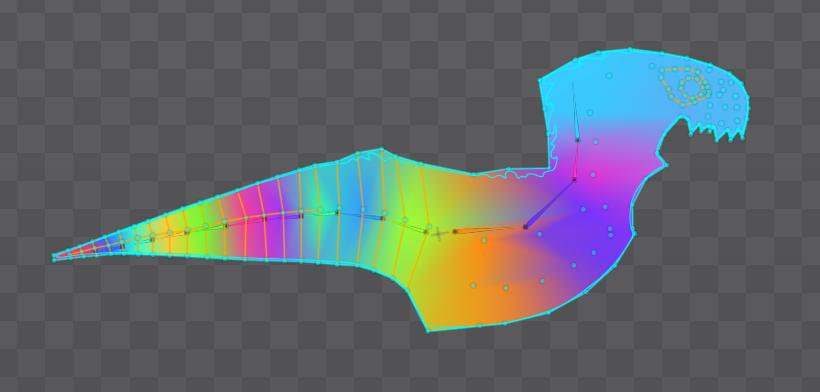Click inside the small hexagonal eye ring
The width and height of the screenshot is (820, 392).
tap(692, 88)
